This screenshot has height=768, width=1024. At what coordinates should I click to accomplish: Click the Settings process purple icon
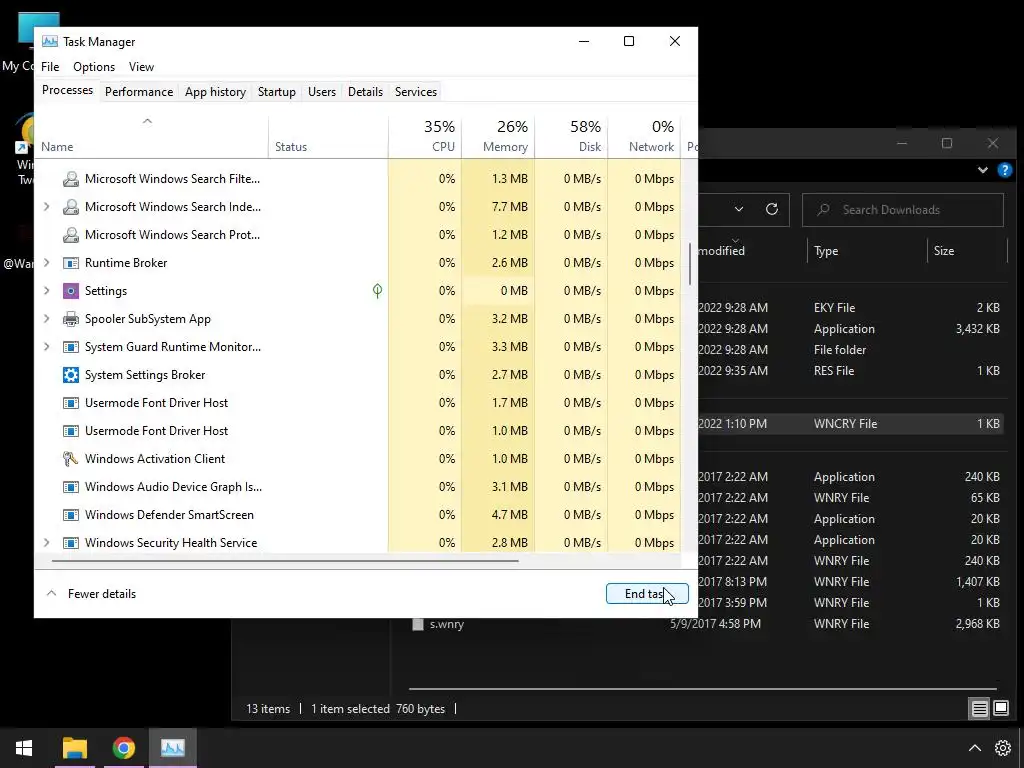[71, 291]
